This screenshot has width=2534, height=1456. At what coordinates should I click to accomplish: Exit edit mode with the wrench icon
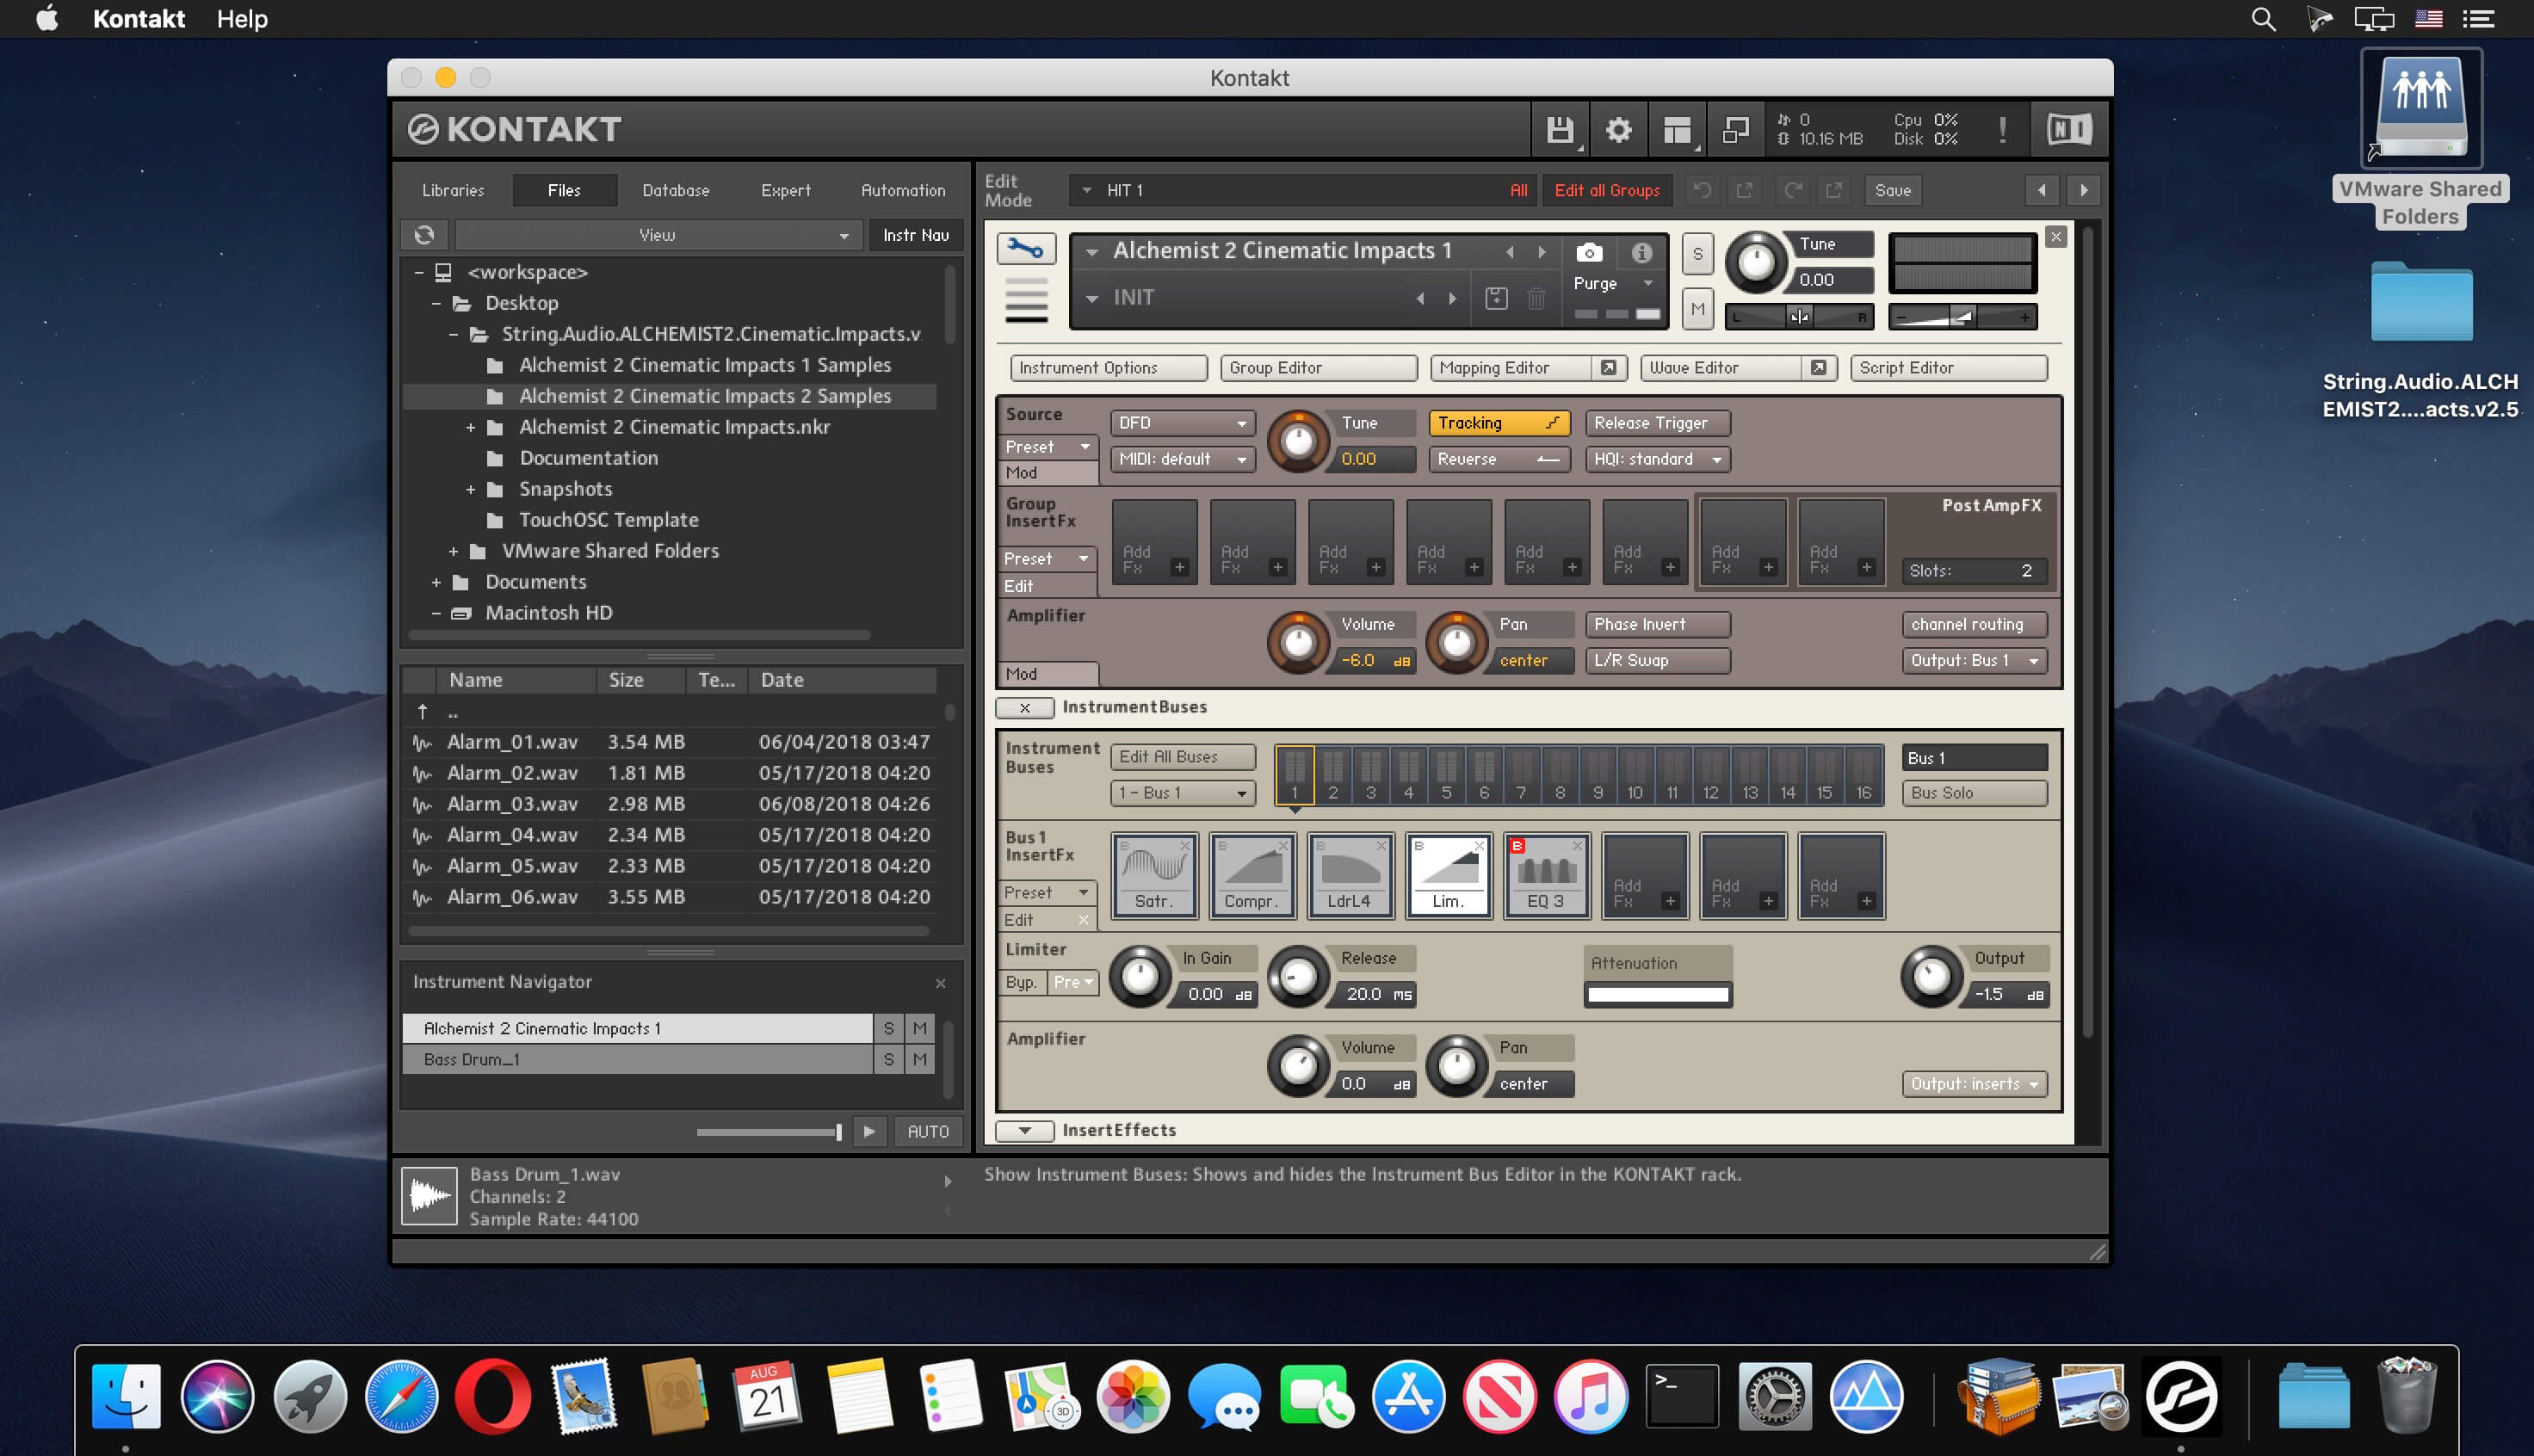click(1025, 248)
